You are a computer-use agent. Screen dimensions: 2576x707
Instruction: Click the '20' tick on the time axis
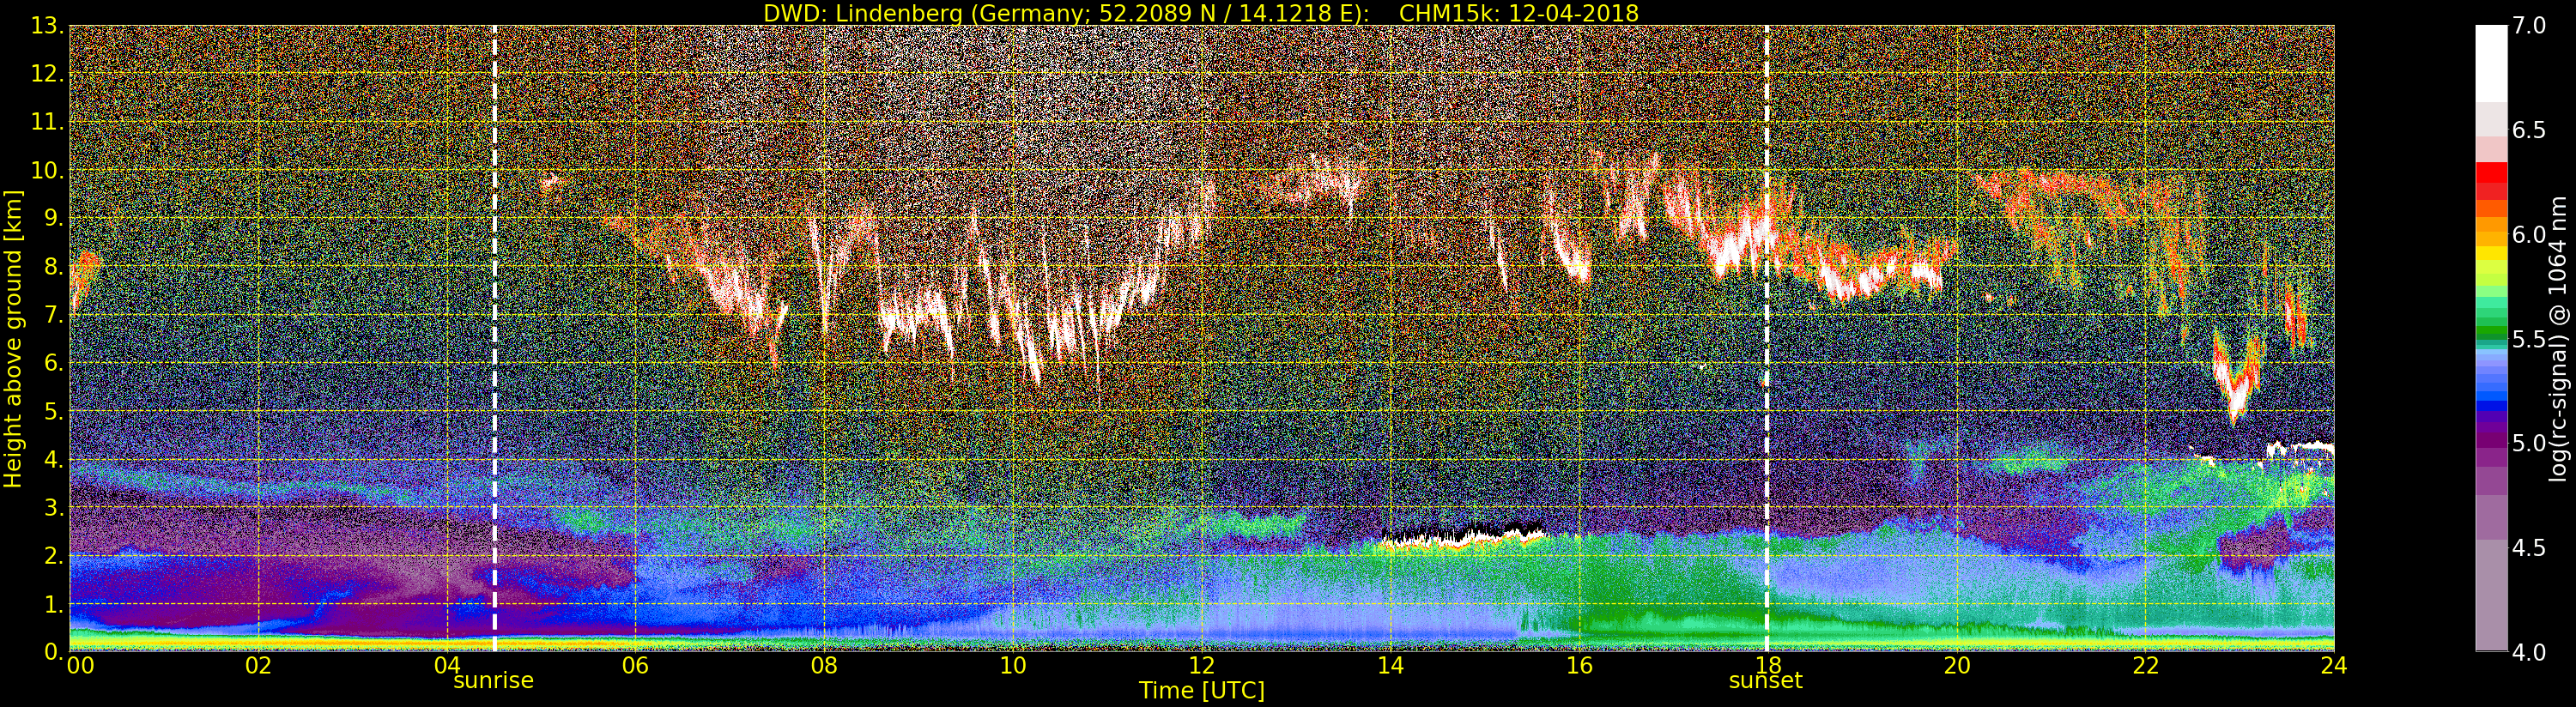[x=1956, y=665]
